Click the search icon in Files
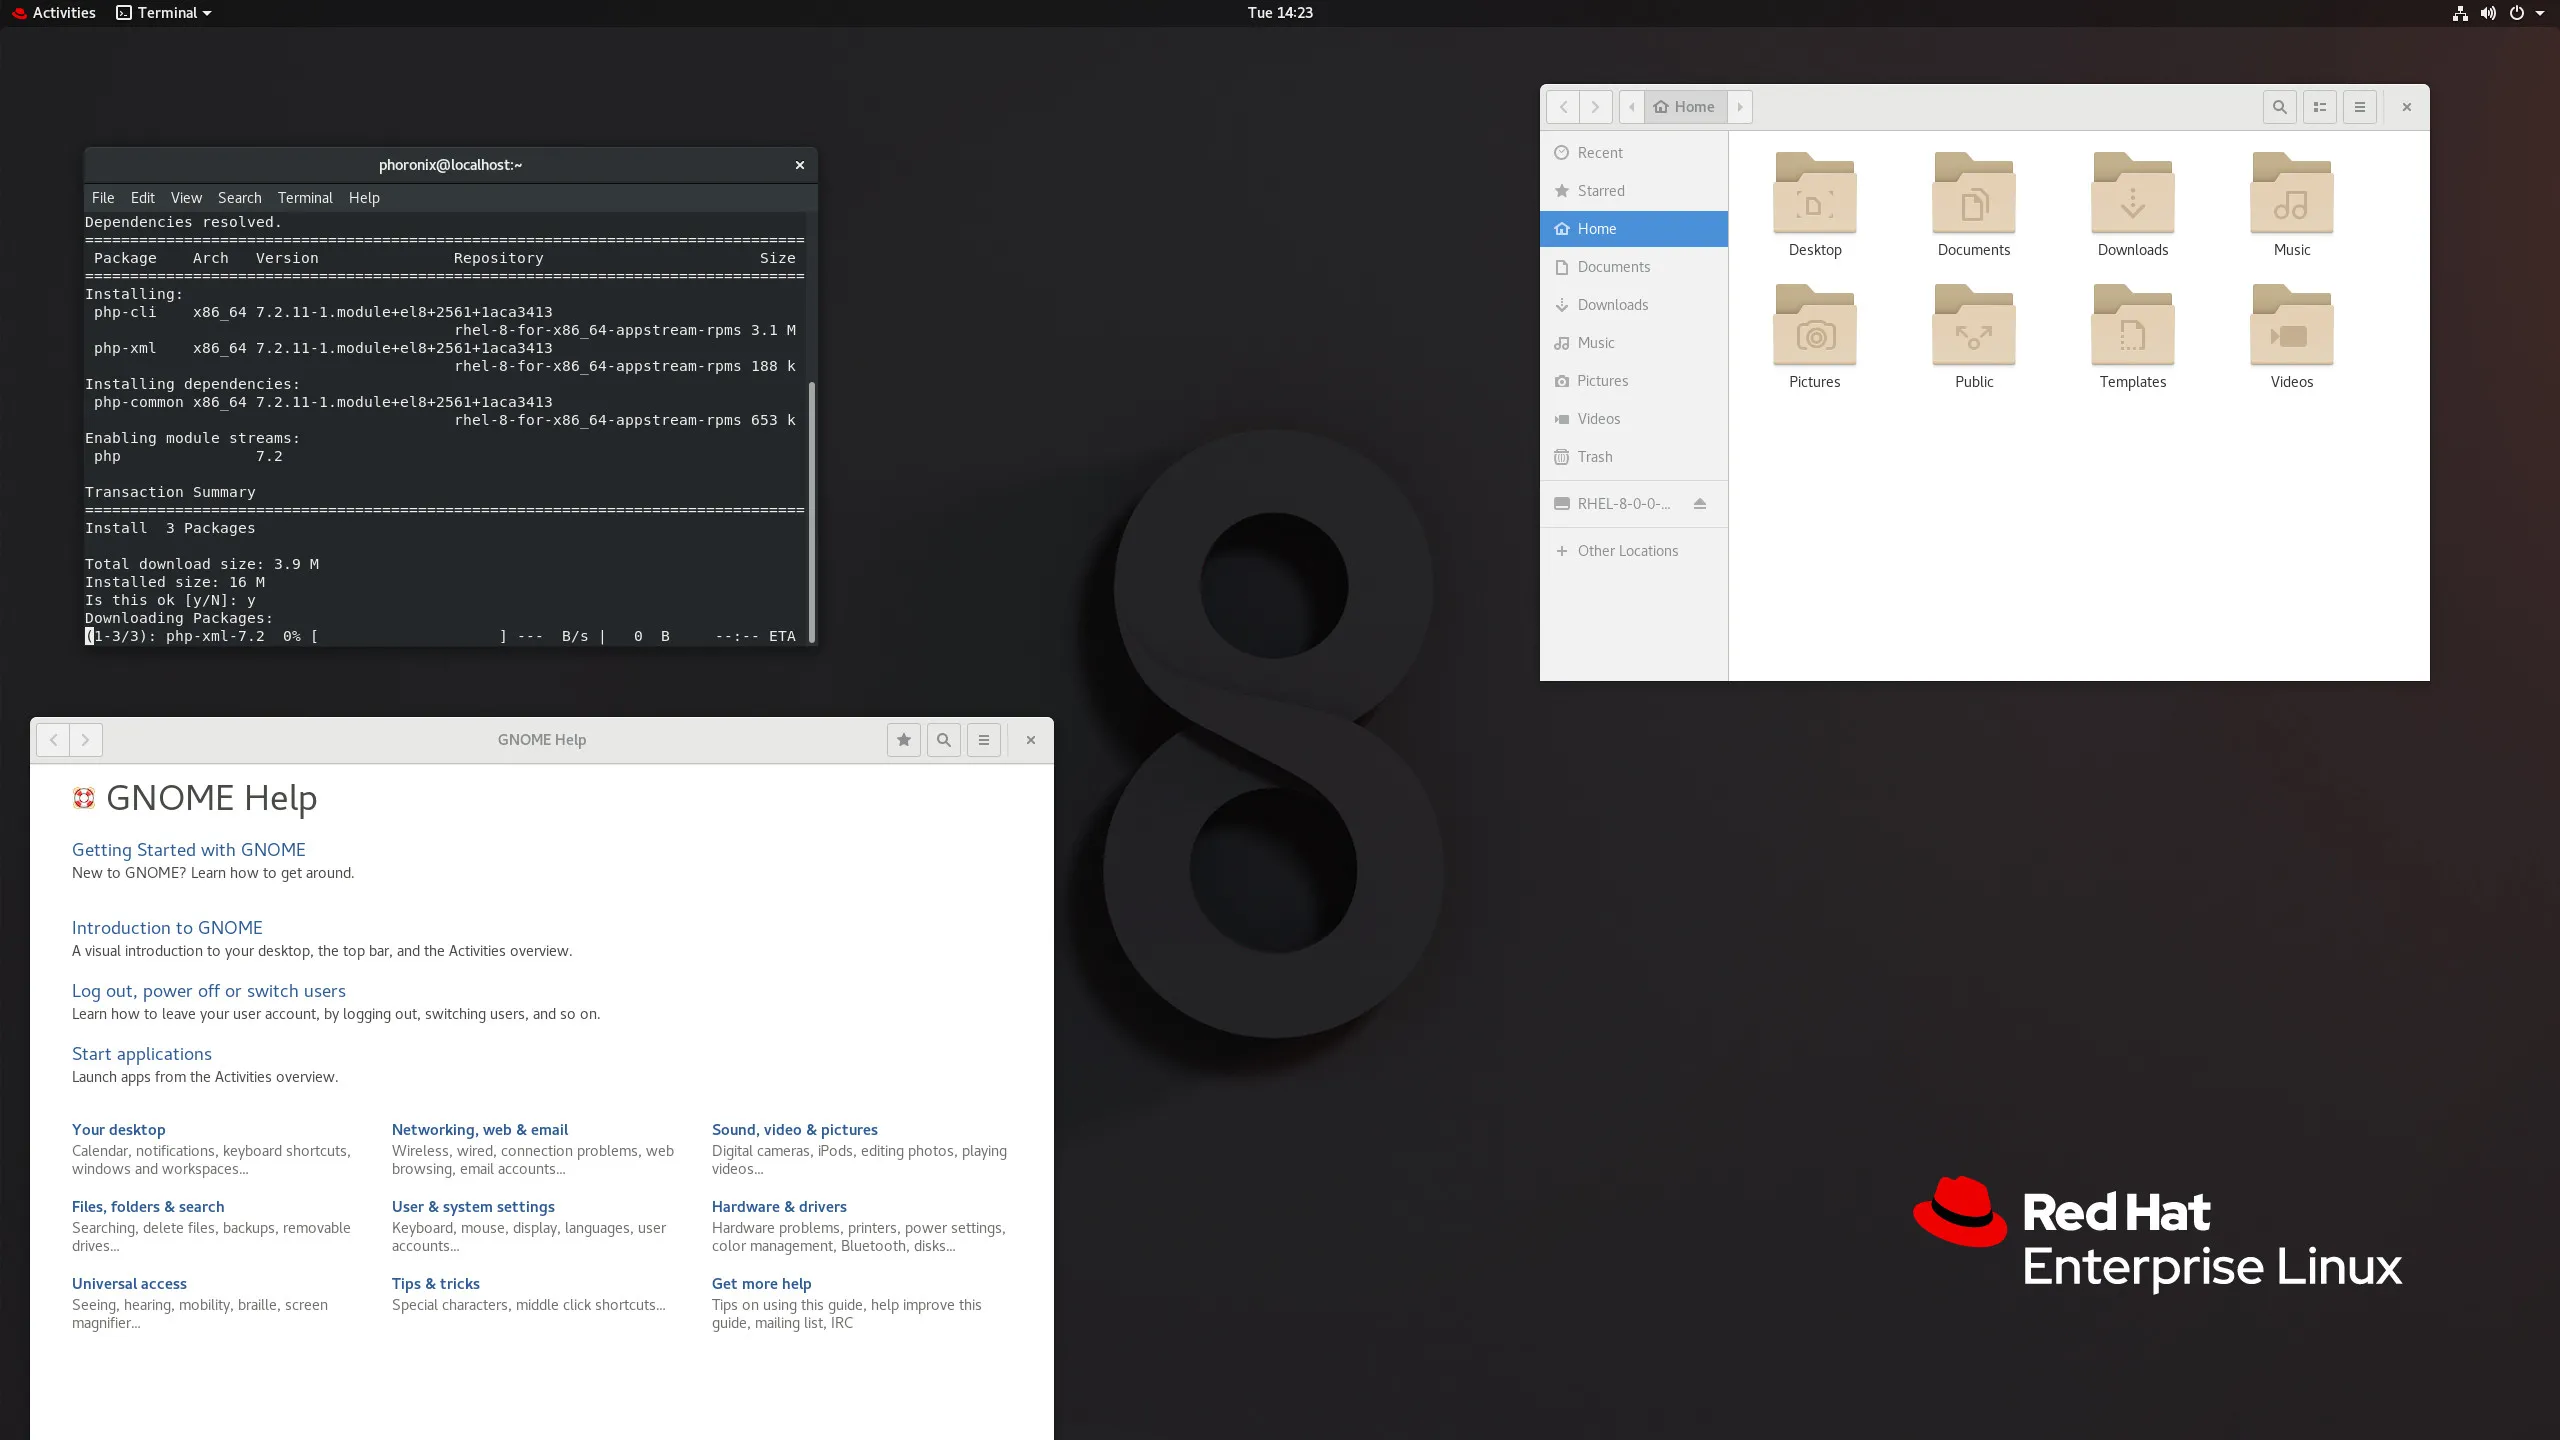Viewport: 2560px width, 1440px height. coord(2279,107)
